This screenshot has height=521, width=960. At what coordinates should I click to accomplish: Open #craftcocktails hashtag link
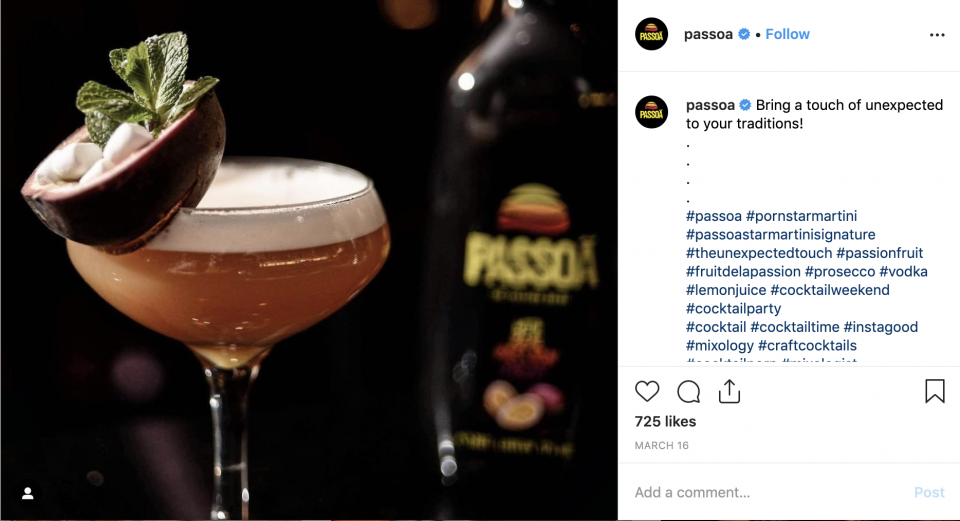point(808,345)
